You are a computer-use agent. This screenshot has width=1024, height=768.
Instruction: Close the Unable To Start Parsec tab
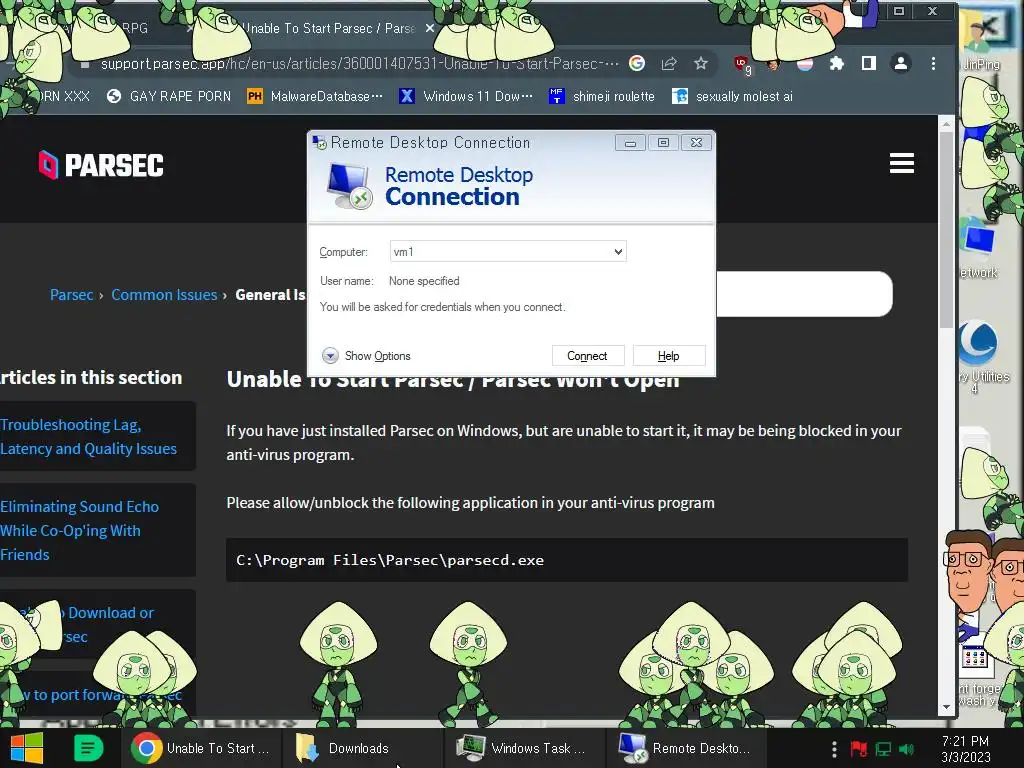point(430,28)
